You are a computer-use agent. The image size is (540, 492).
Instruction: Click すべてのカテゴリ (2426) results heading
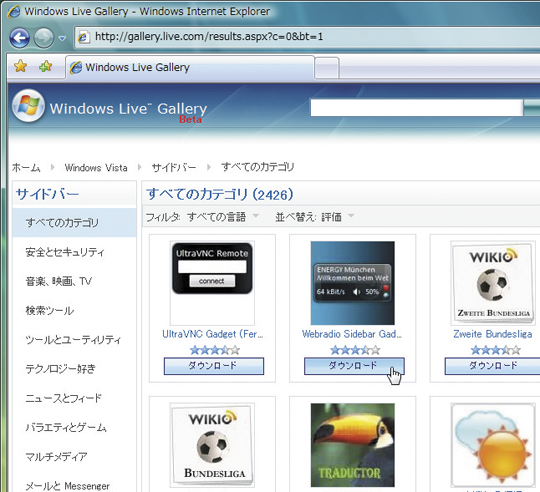tap(220, 195)
